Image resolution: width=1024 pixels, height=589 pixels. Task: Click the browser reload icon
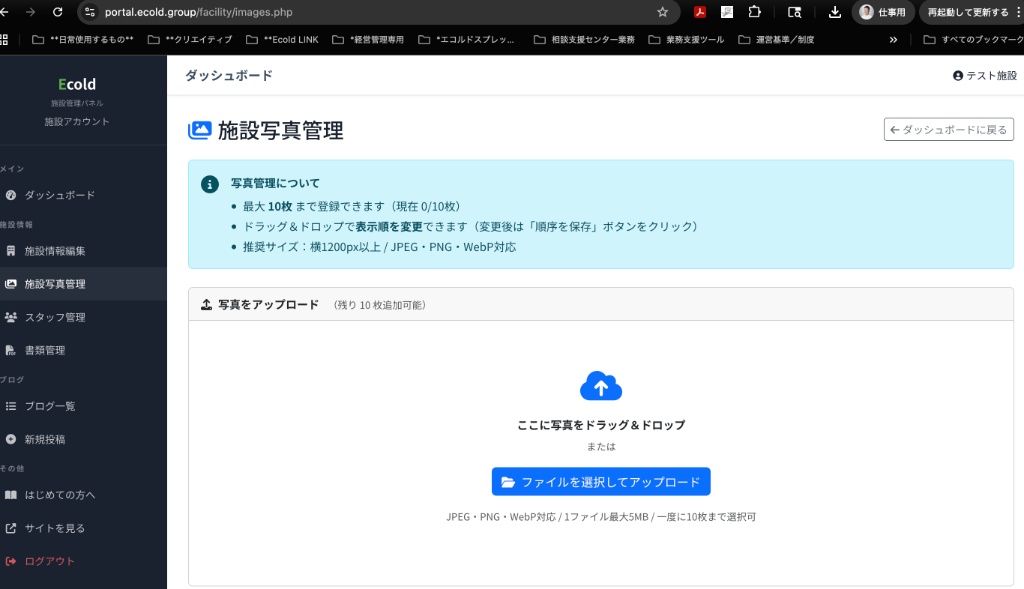(57, 12)
